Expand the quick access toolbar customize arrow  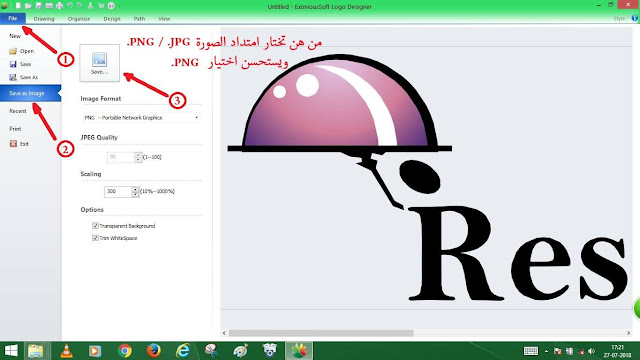[x=119, y=6]
